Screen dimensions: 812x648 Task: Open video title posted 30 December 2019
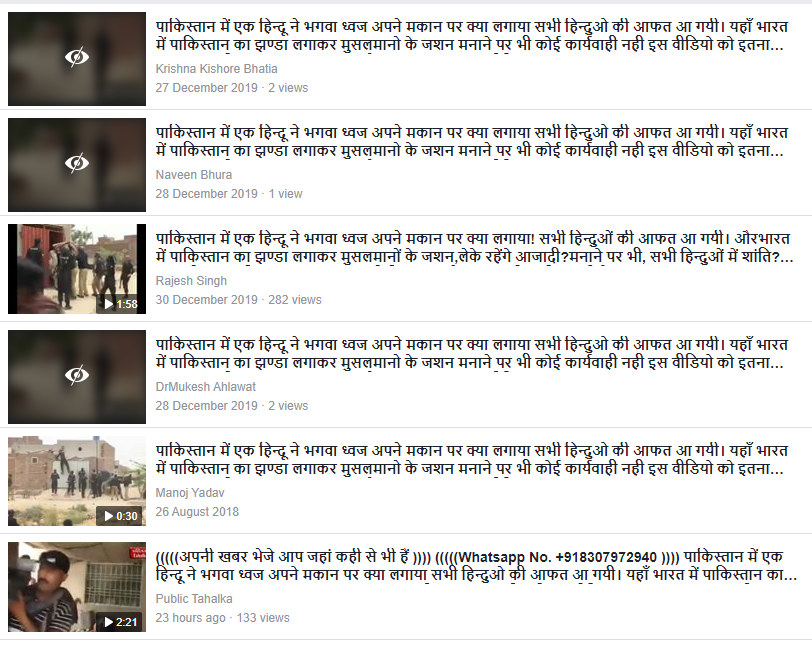(474, 248)
